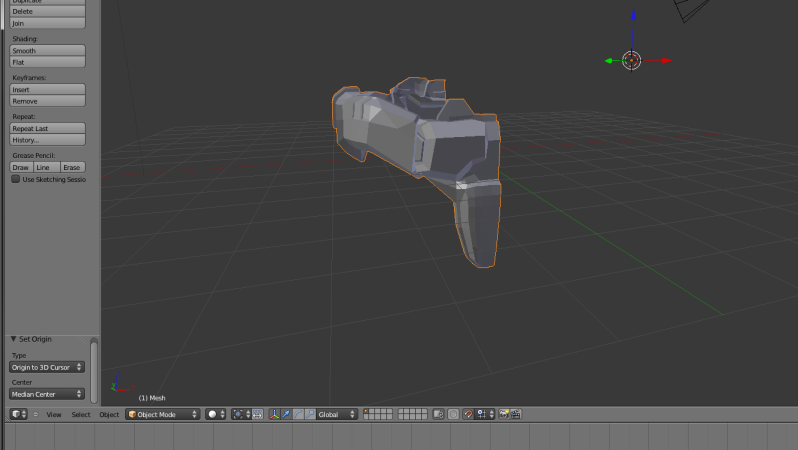
Task: Toggle manipulate center points icon
Action: point(258,414)
